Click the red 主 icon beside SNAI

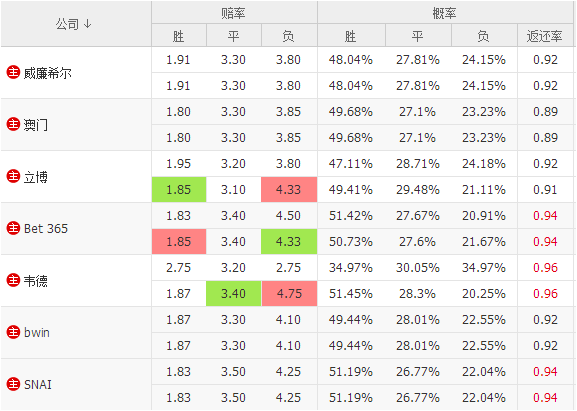pos(13,384)
